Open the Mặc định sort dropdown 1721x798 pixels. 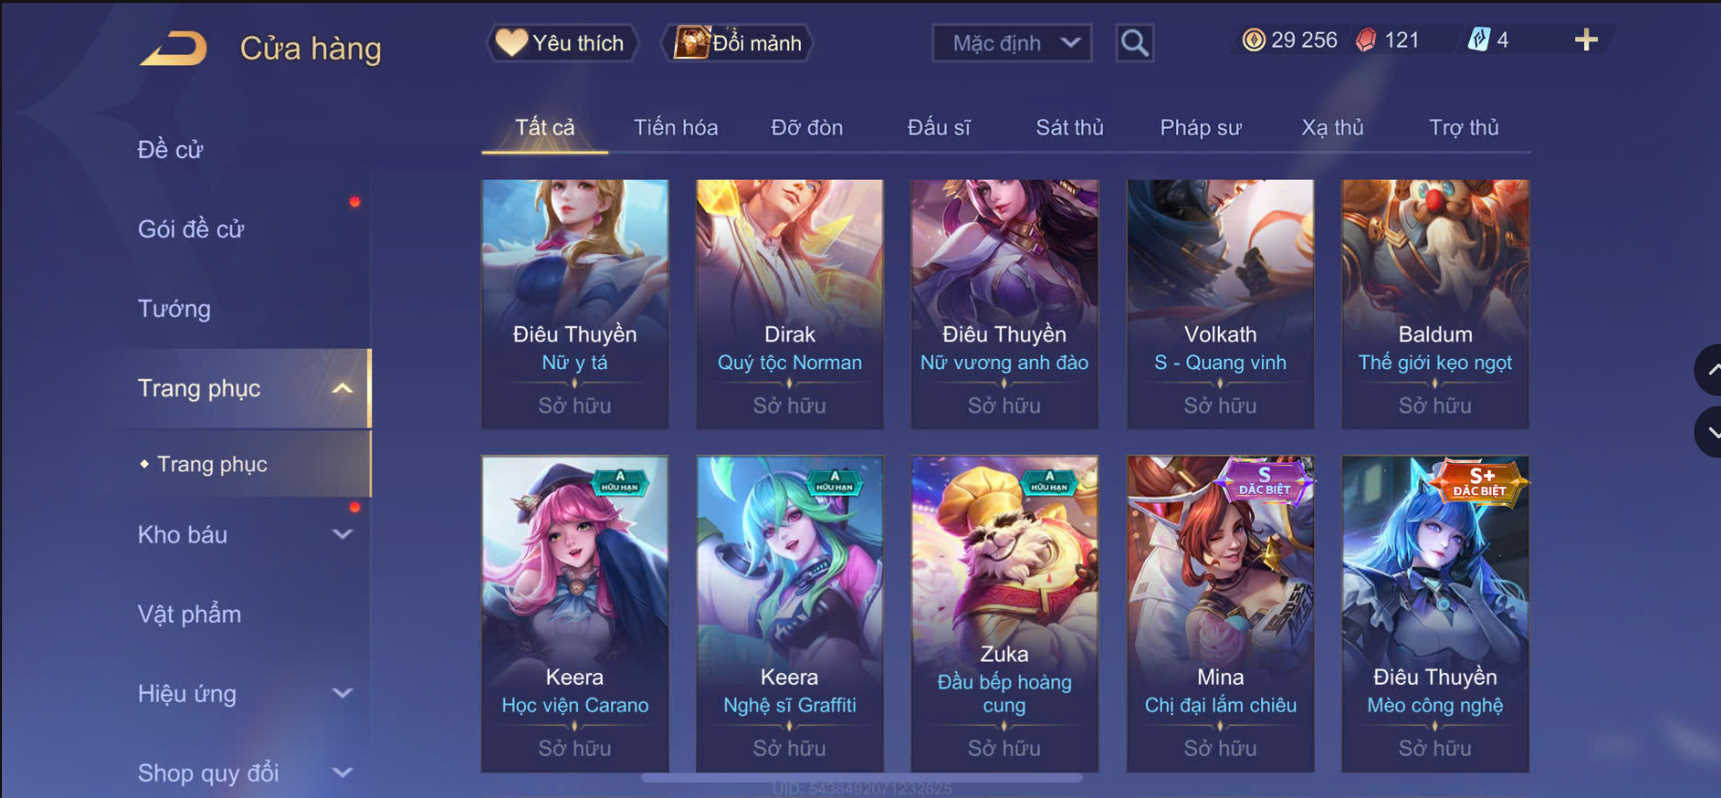pyautogui.click(x=1011, y=43)
